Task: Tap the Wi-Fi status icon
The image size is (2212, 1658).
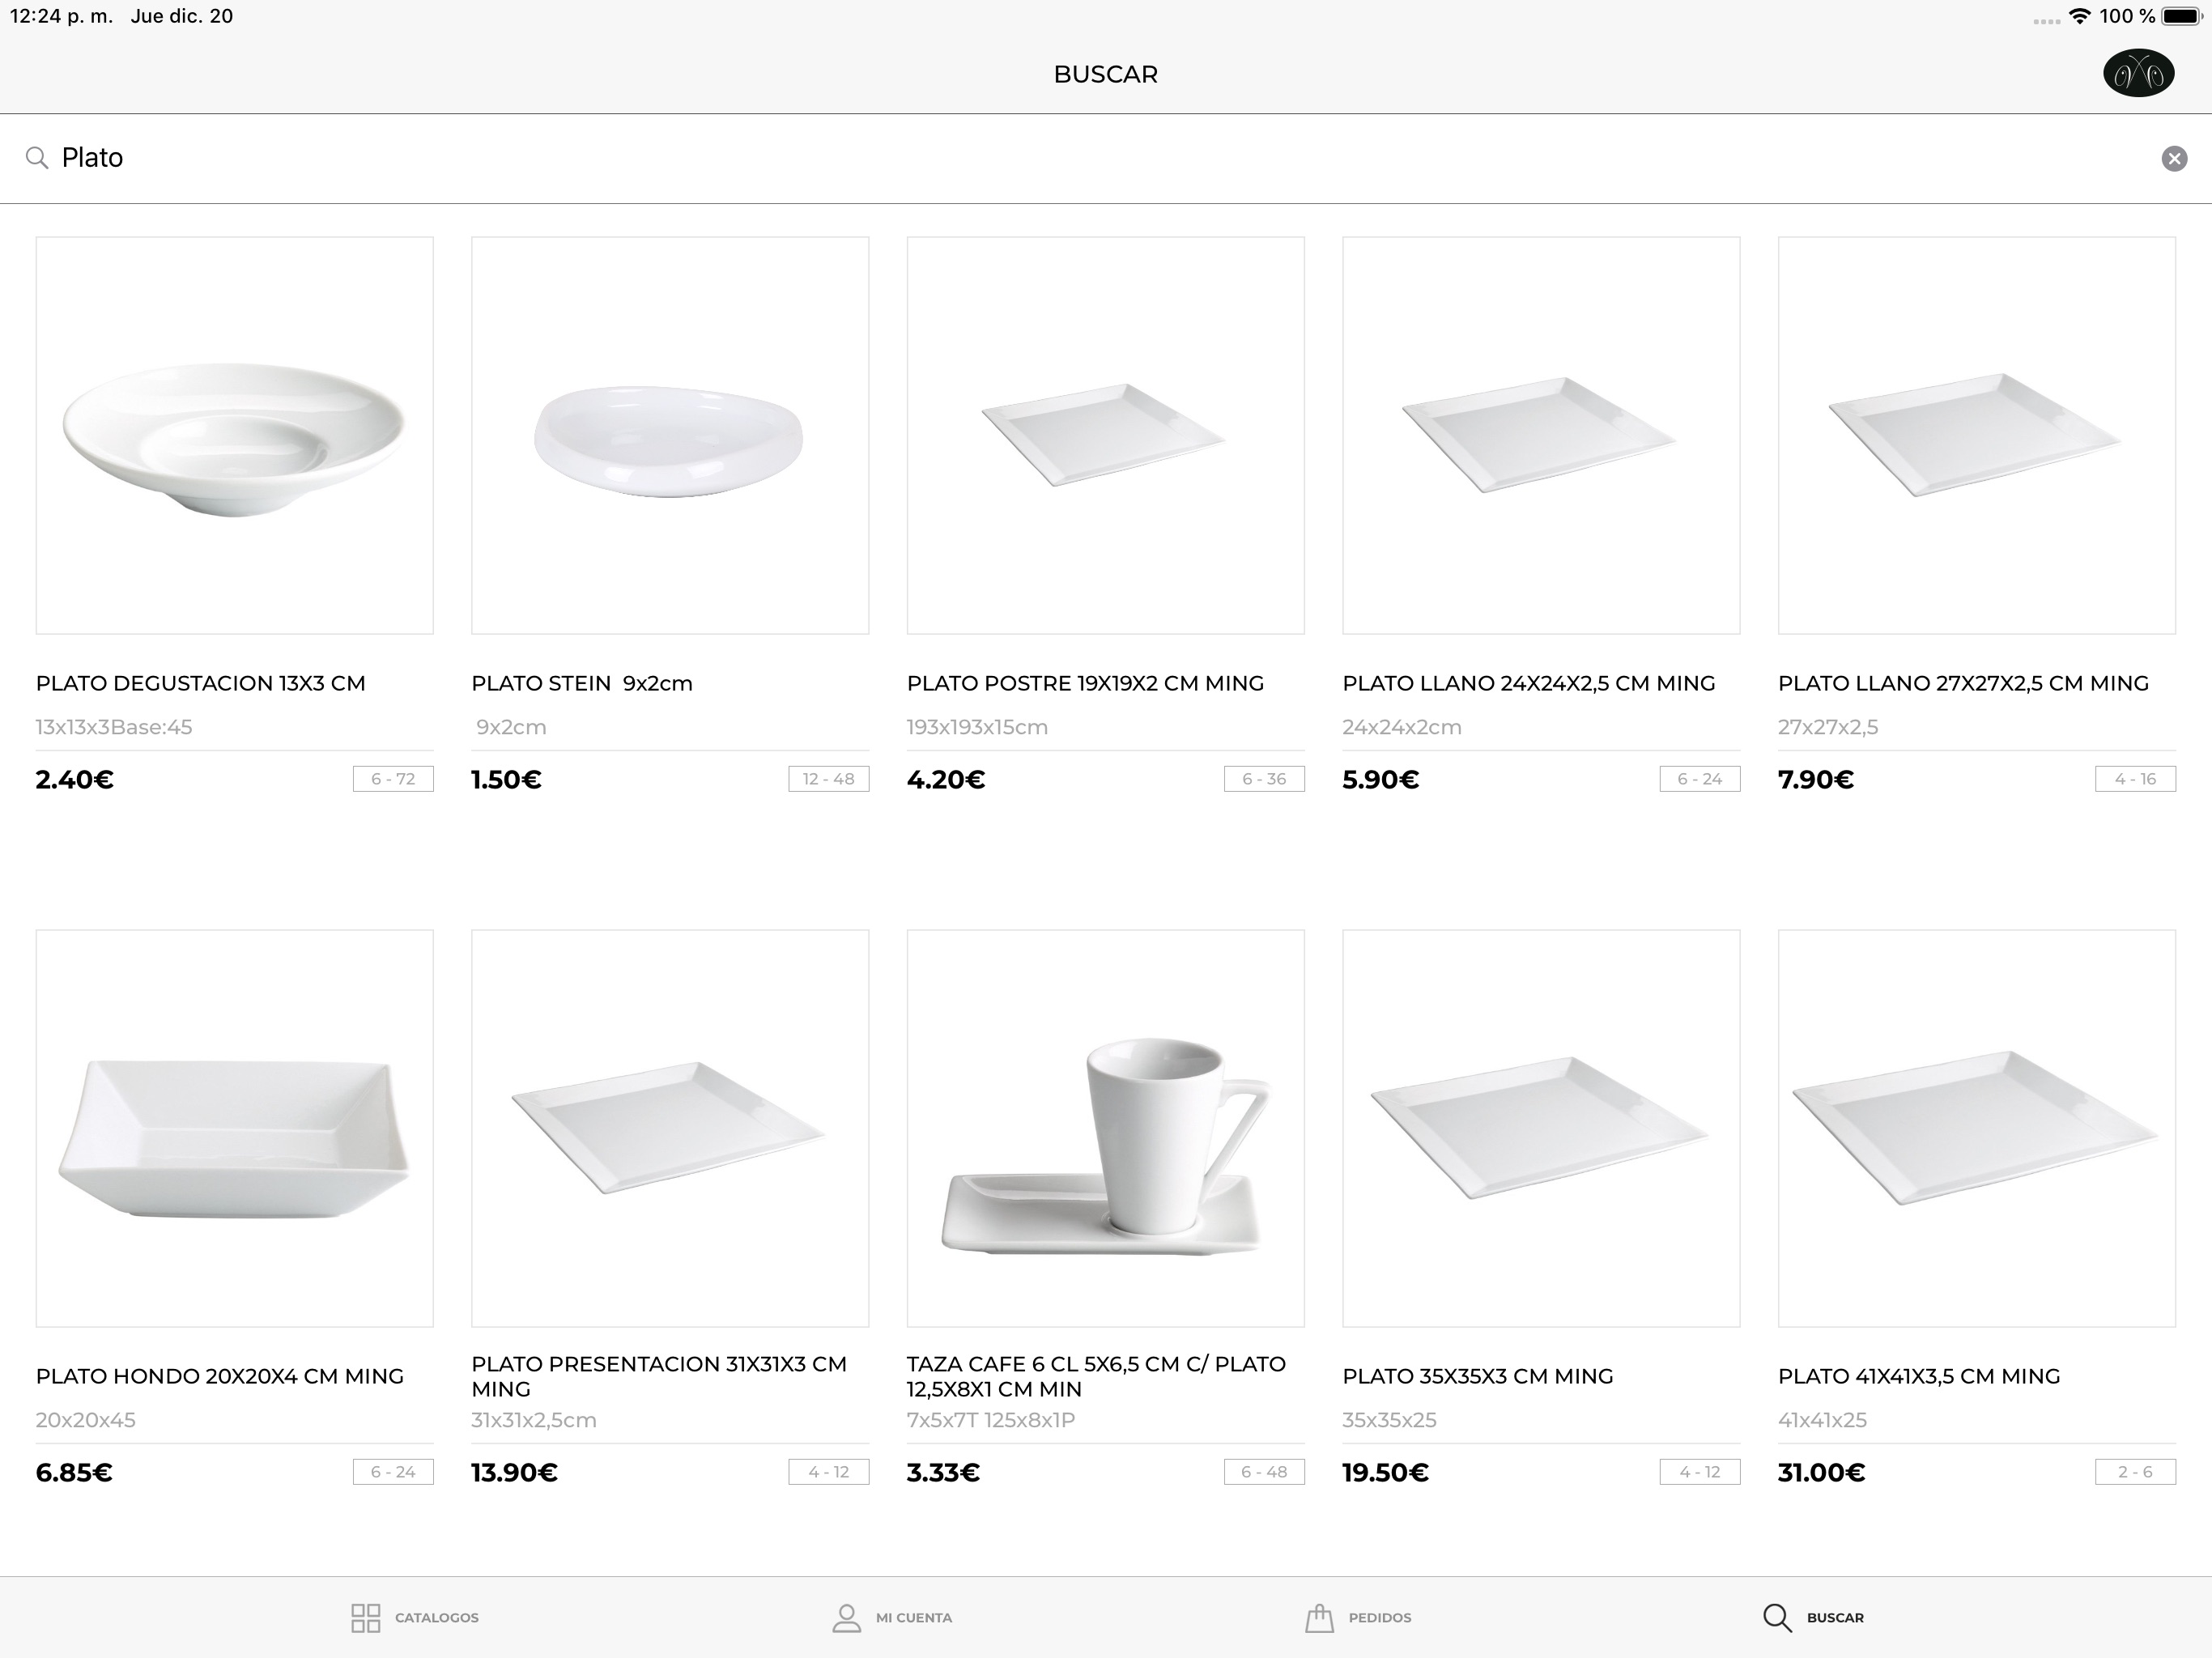Action: coord(2079,16)
